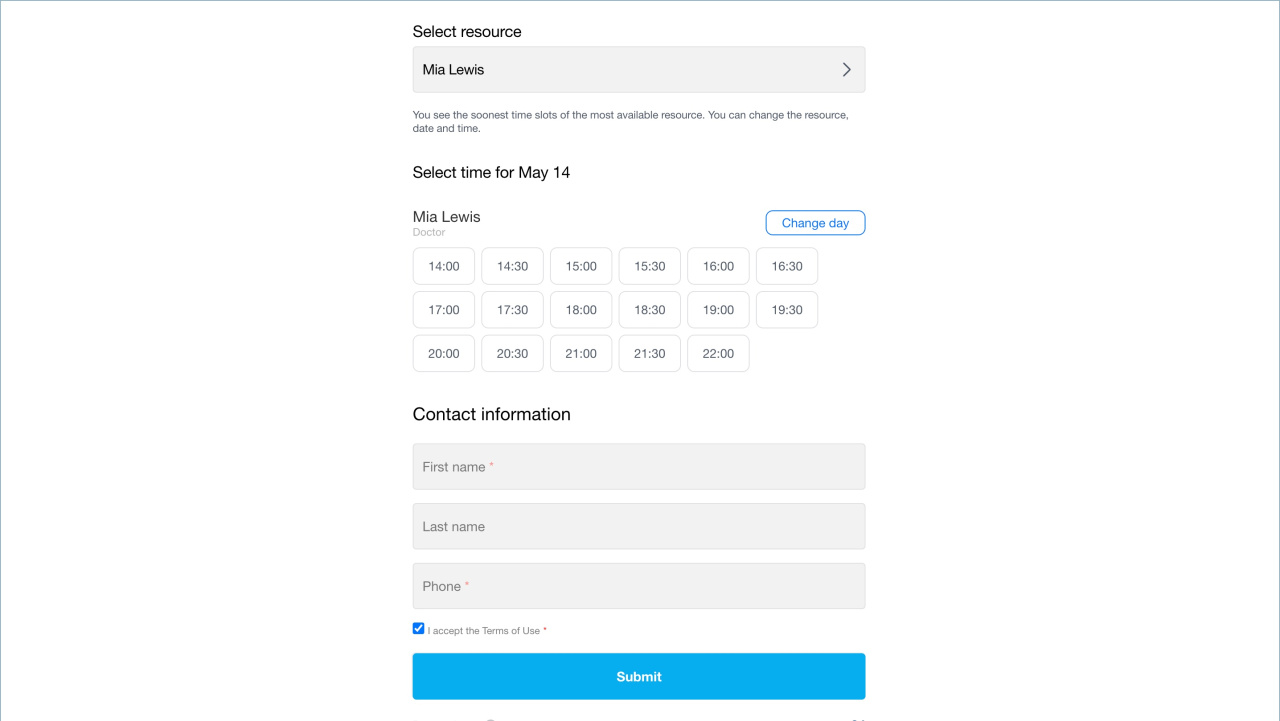
Task: Focus the Phone input field
Action: 639,586
